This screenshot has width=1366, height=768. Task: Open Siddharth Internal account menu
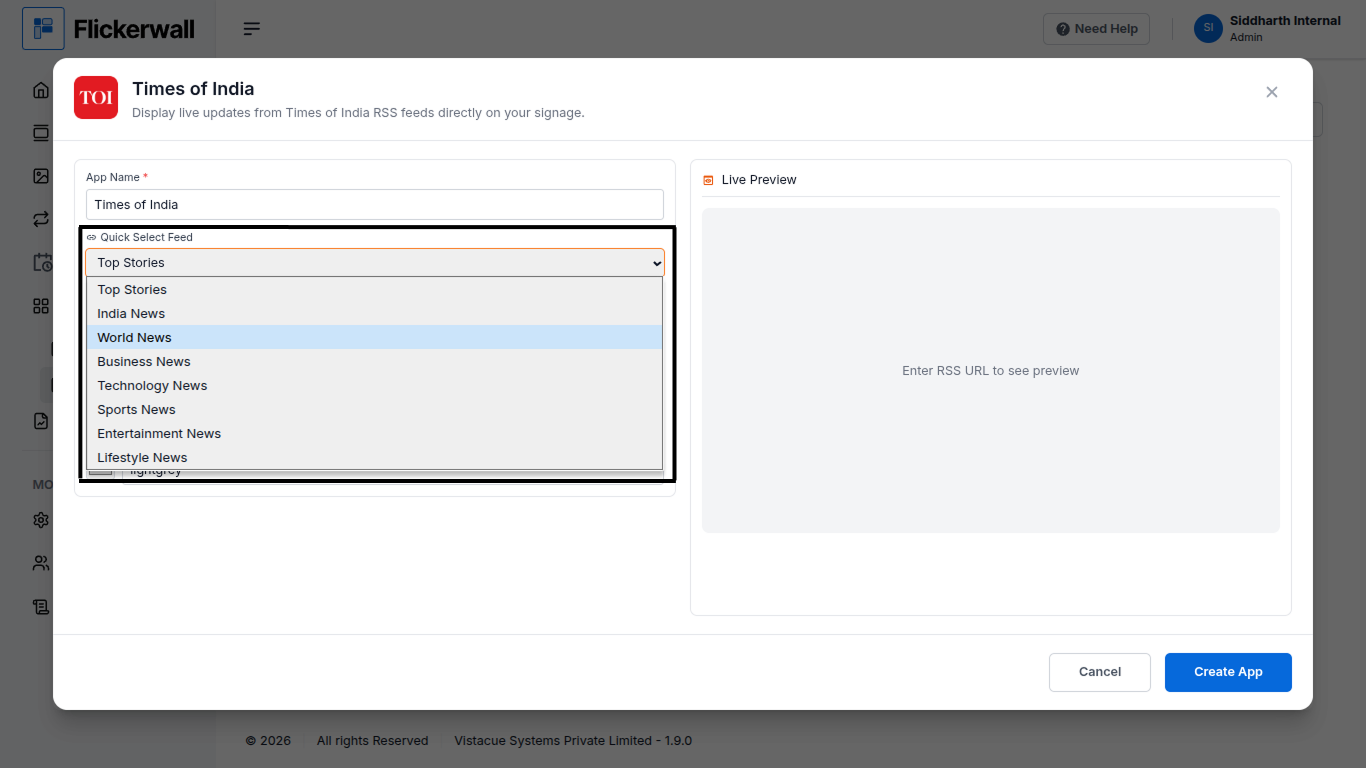1267,28
